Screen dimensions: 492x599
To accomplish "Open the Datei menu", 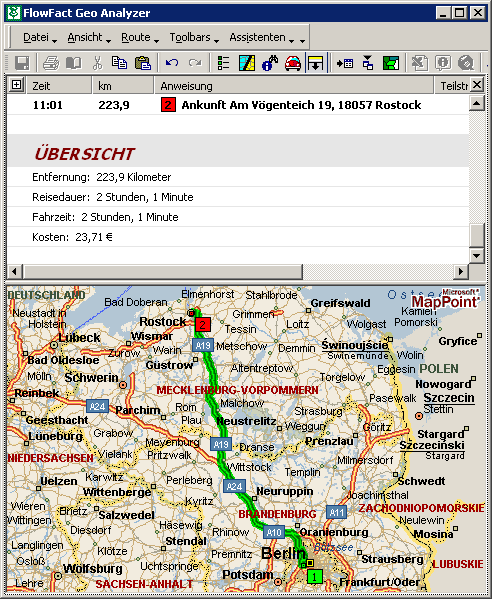I will (39, 37).
